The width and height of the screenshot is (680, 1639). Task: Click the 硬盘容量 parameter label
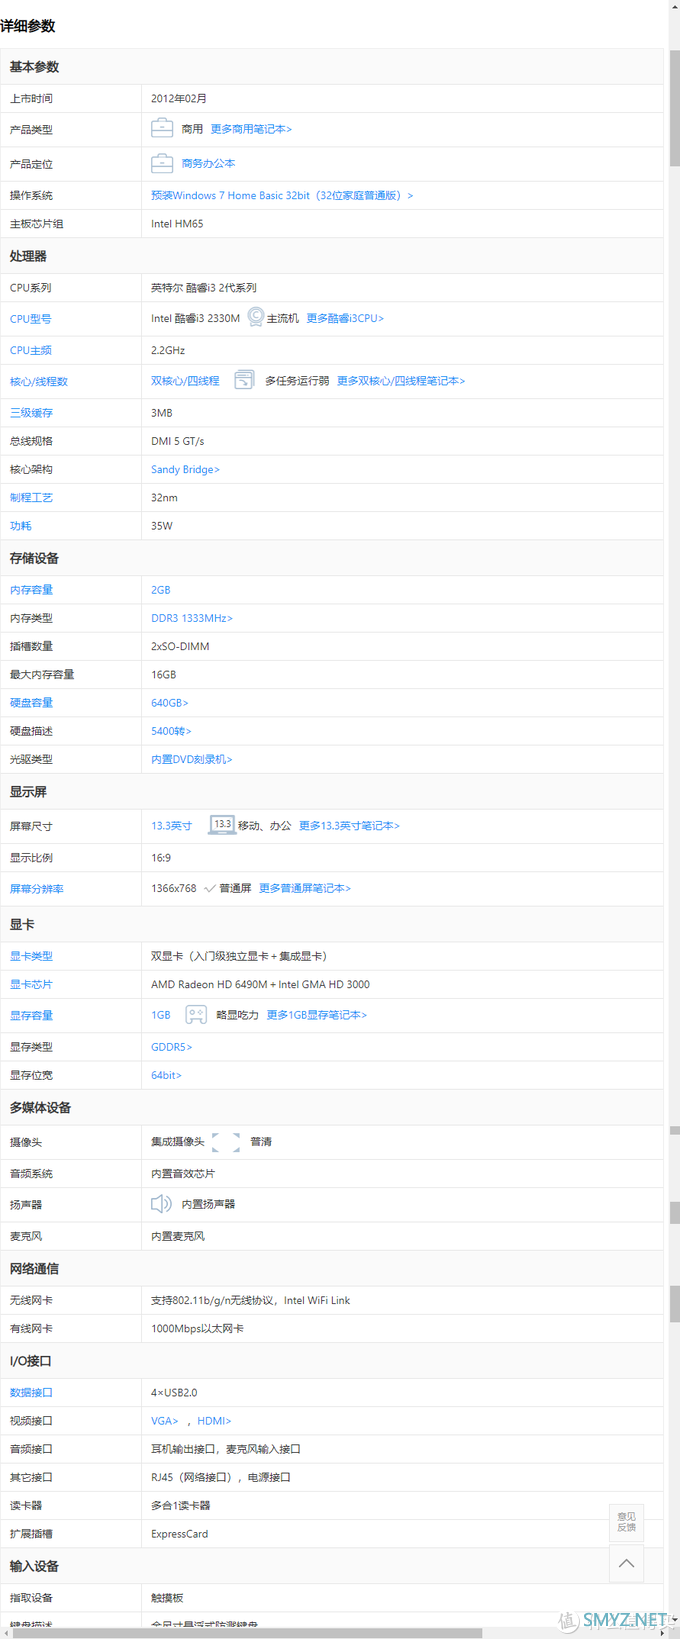[32, 703]
